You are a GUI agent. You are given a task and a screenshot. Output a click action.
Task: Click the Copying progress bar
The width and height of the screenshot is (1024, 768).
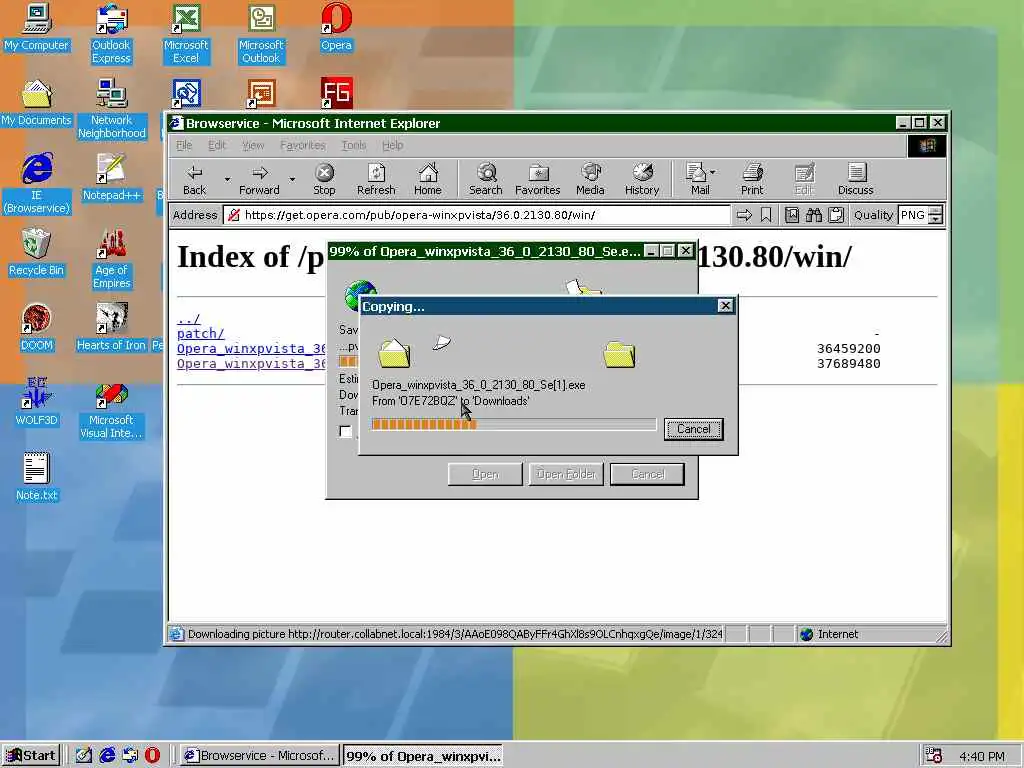tap(513, 424)
